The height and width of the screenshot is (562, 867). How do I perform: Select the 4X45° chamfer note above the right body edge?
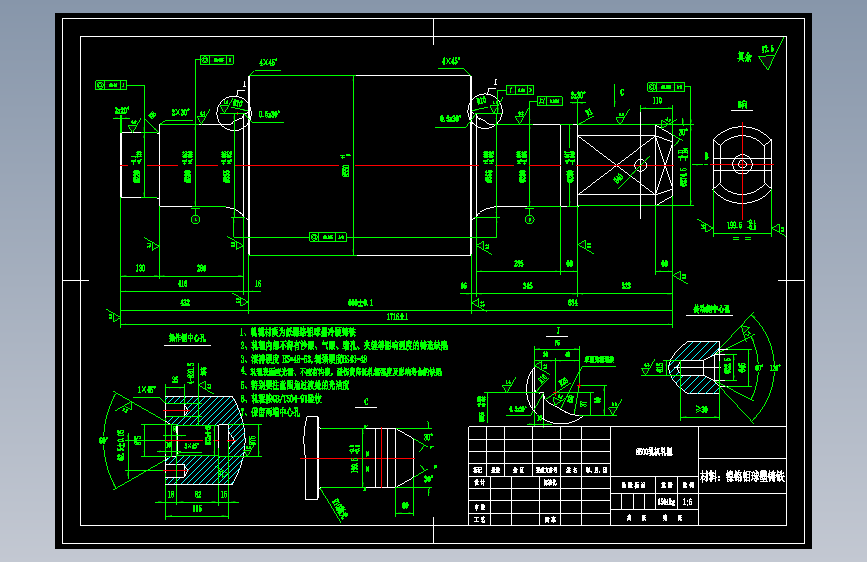451,61
